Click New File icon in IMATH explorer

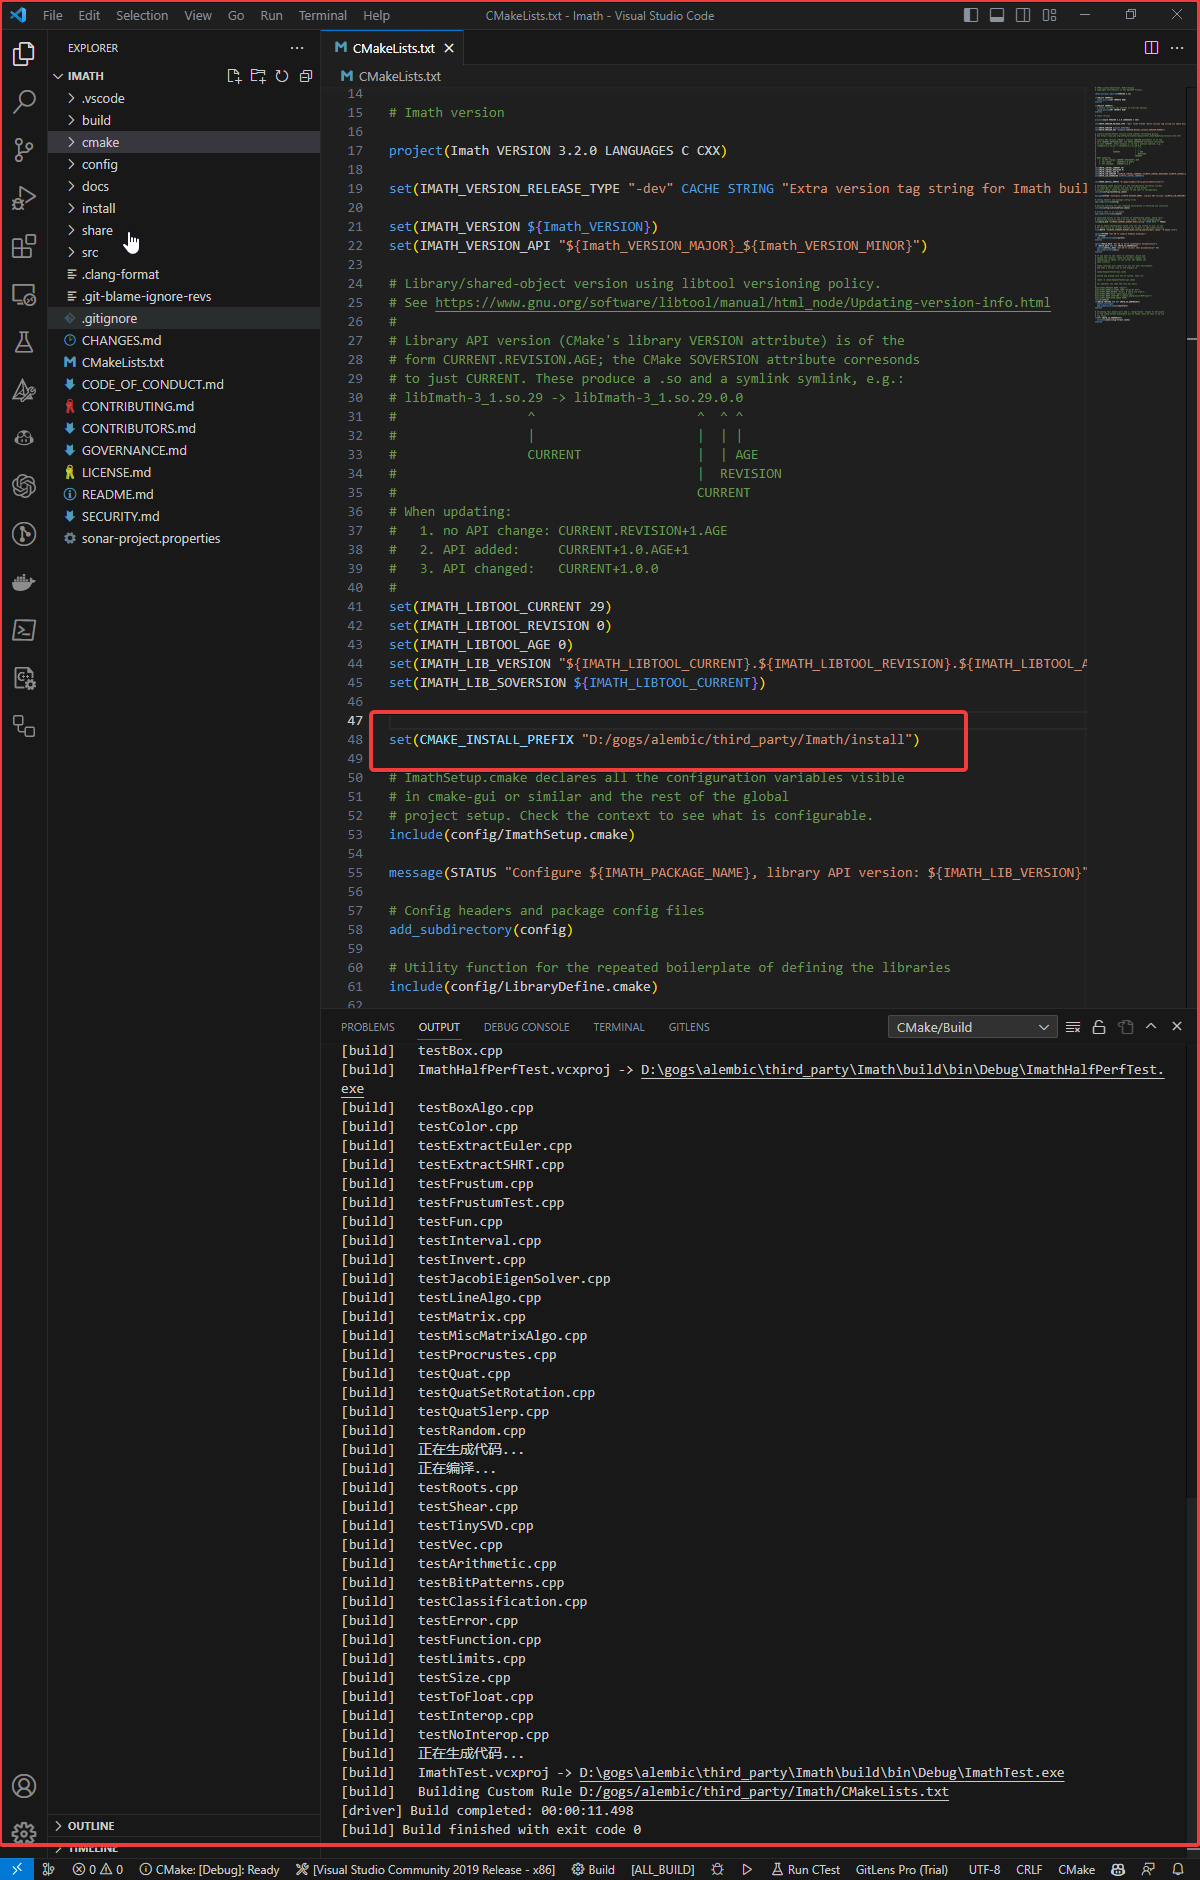pos(234,76)
